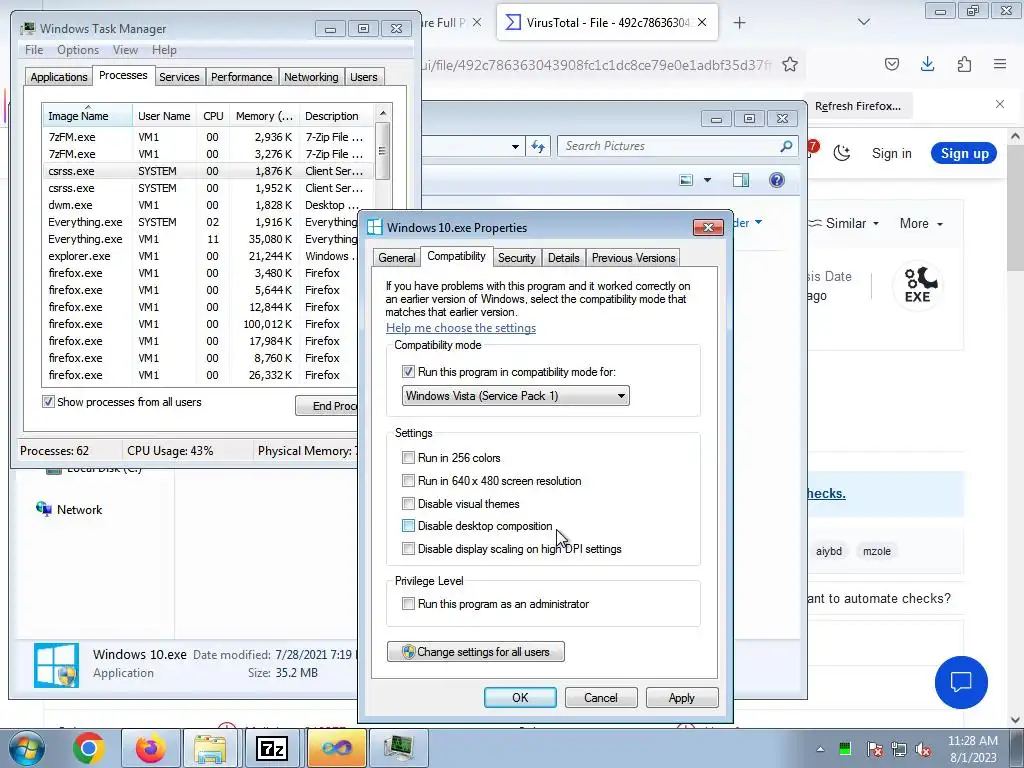Open Firefox hamburger application menu
The height and width of the screenshot is (768, 1024).
coord(1000,64)
